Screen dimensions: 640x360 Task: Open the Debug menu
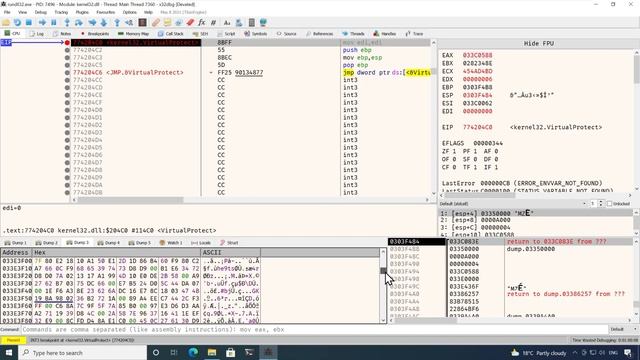40,12
